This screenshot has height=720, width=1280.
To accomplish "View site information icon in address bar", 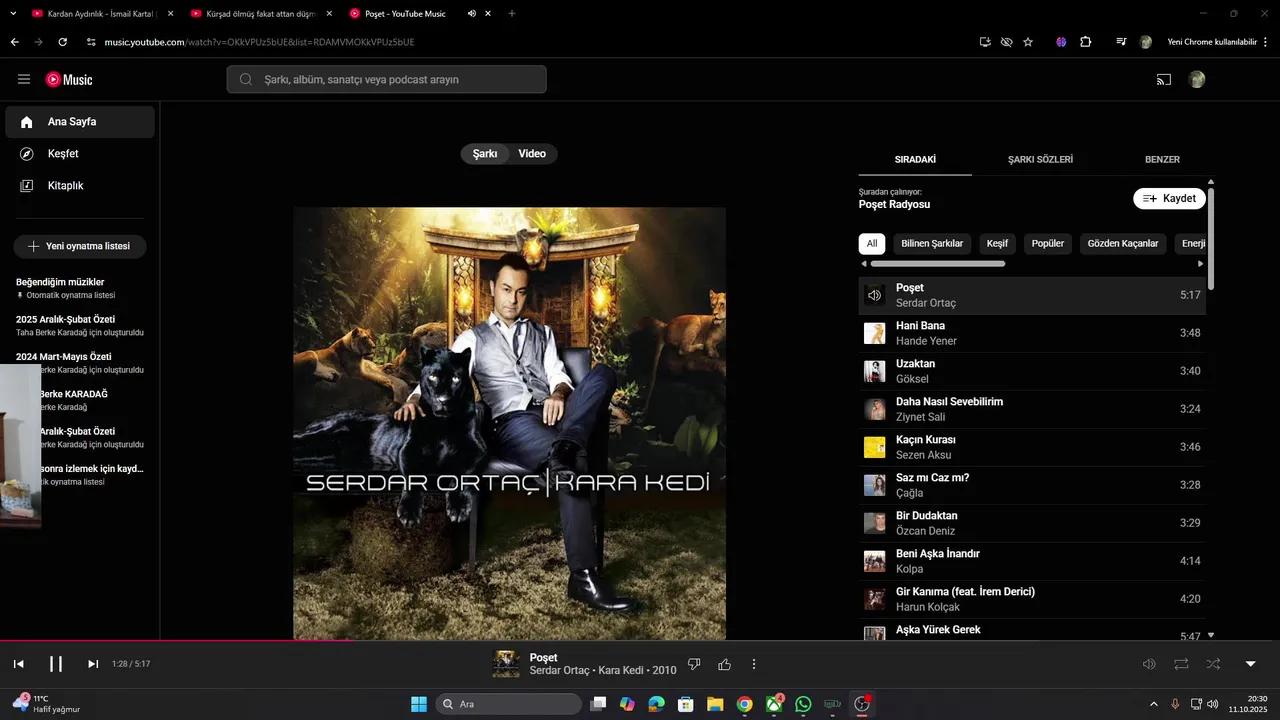I will [91, 42].
